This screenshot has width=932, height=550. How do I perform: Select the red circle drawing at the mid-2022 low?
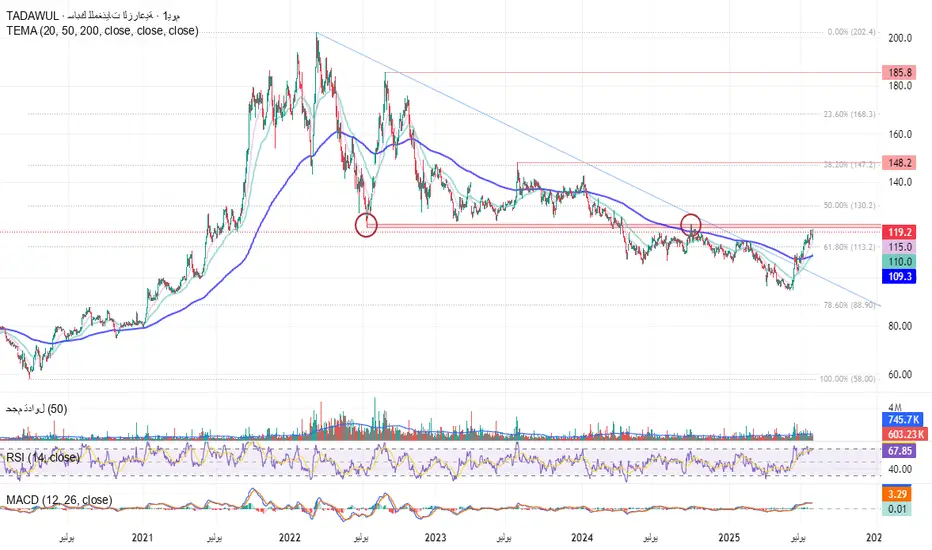pyautogui.click(x=366, y=225)
